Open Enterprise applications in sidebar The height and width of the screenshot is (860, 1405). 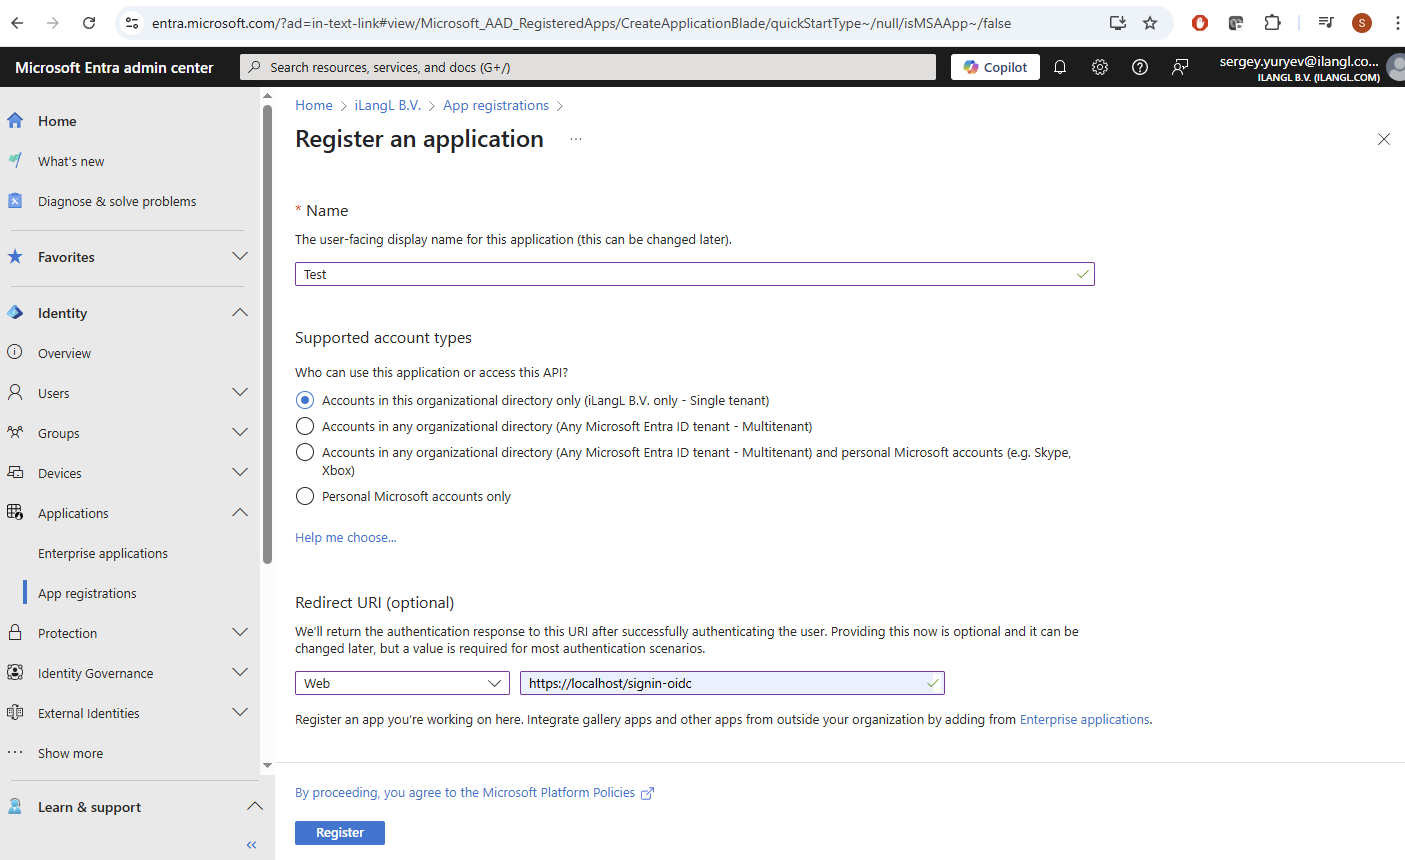(x=103, y=553)
